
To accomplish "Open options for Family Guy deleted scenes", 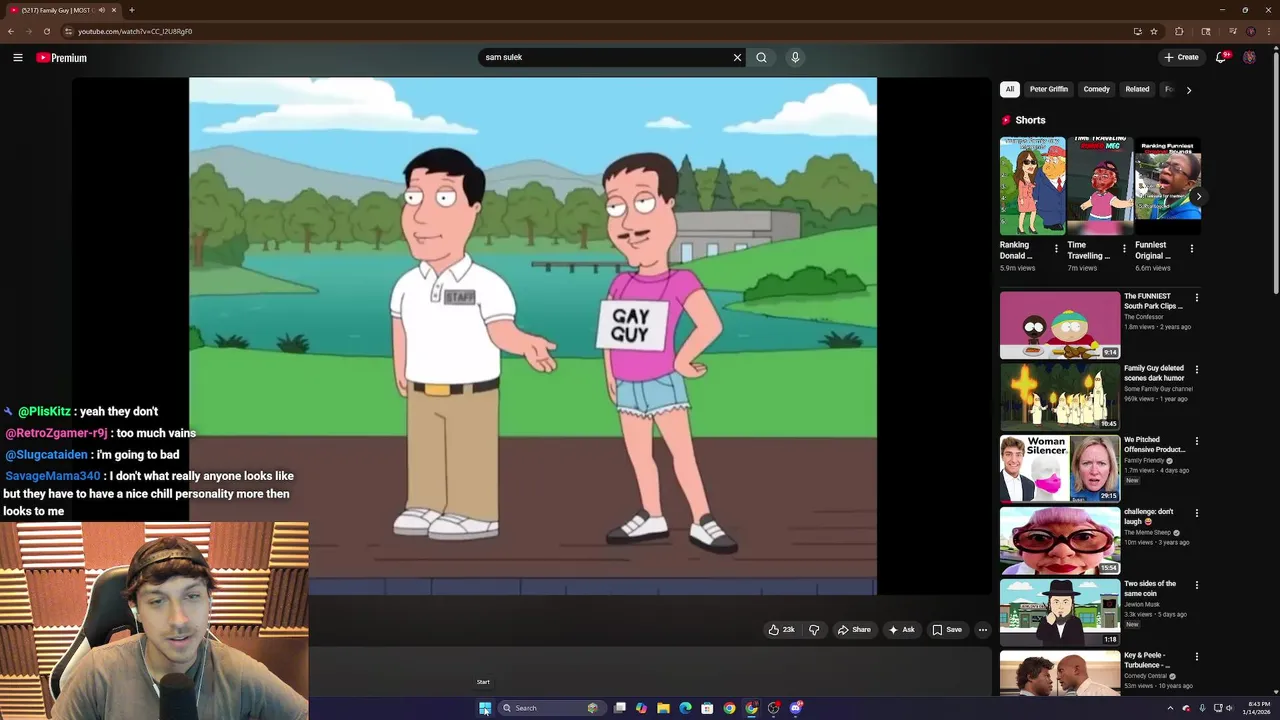I will pyautogui.click(x=1196, y=369).
